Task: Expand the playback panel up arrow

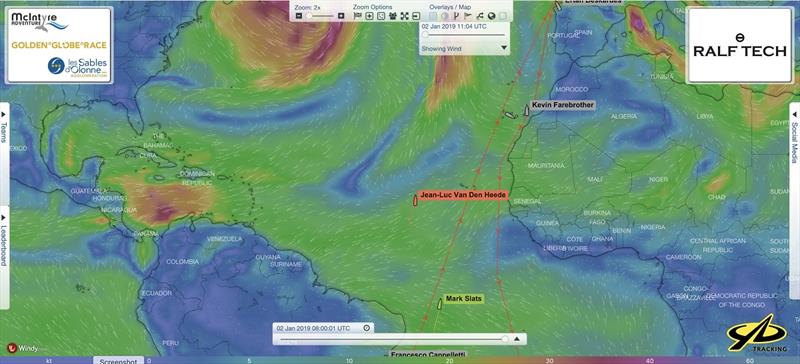Action: coord(516,338)
